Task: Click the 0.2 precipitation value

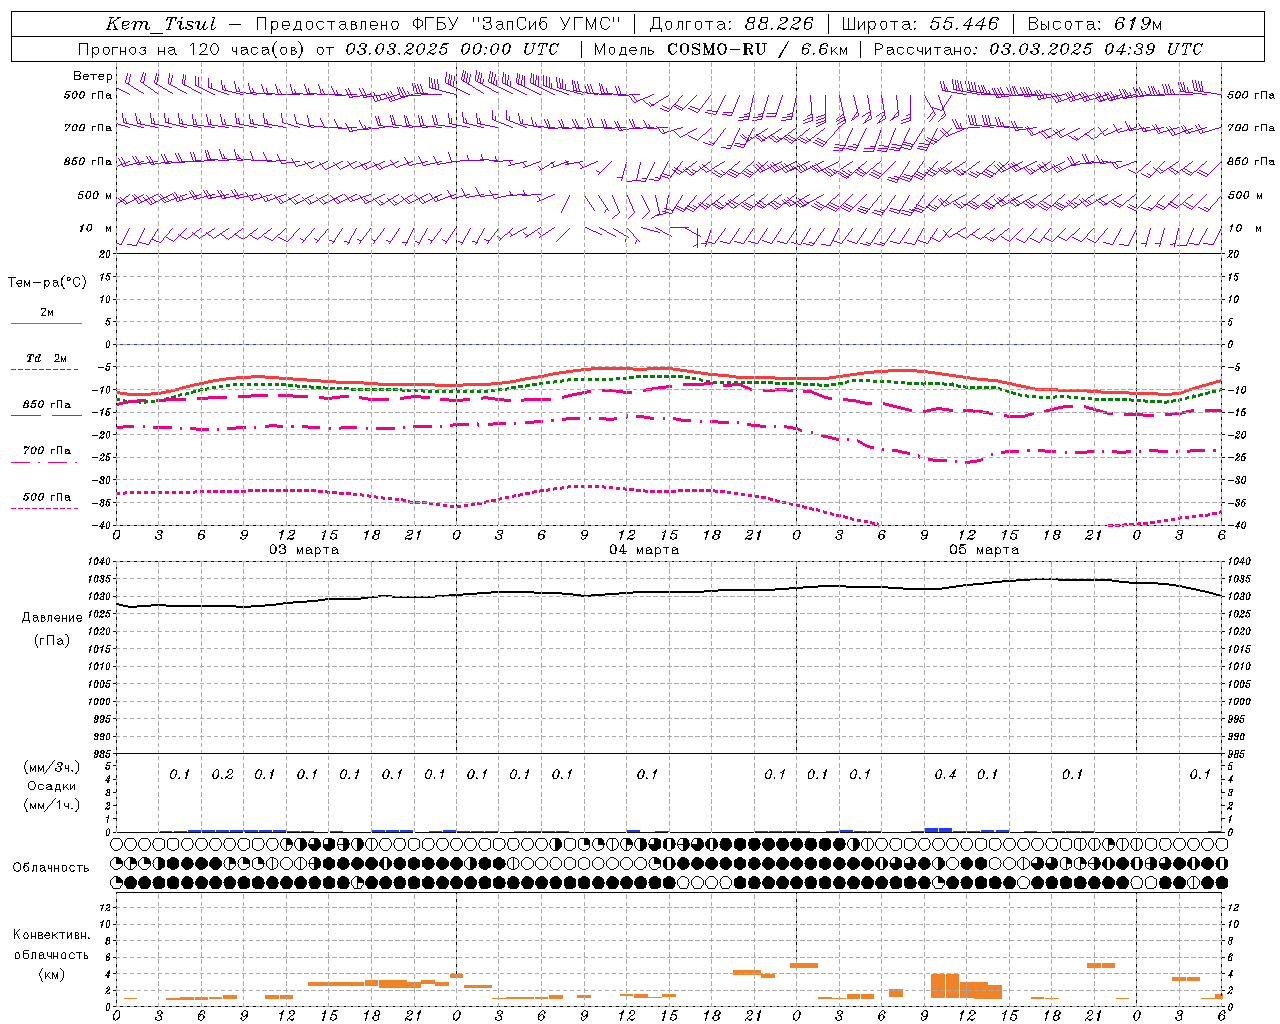Action: pyautogui.click(x=222, y=775)
